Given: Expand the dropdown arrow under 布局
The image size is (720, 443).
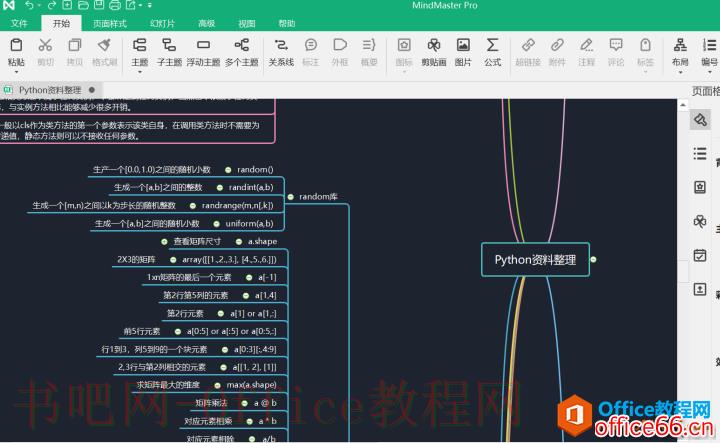Looking at the screenshot, I should pyautogui.click(x=680, y=72).
